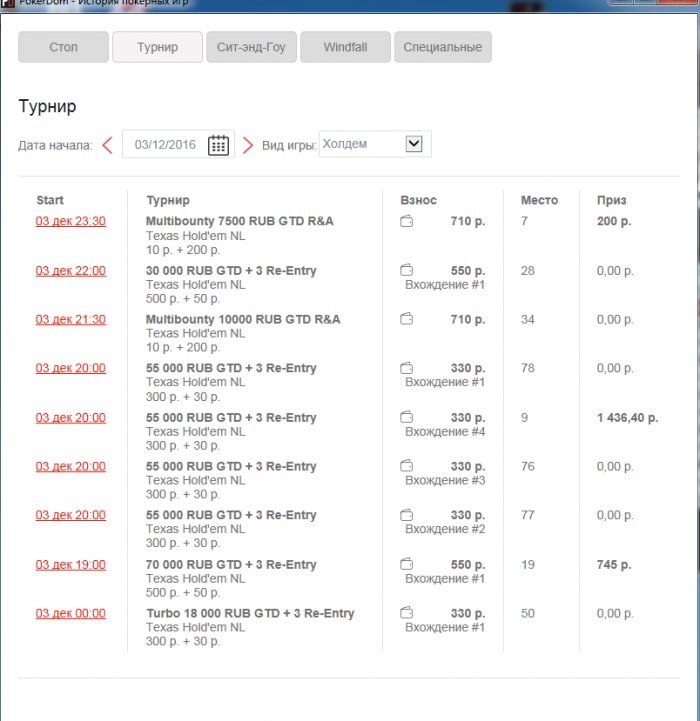Screen dimensions: 700x721
Task: Click the Start column header
Action: point(50,200)
